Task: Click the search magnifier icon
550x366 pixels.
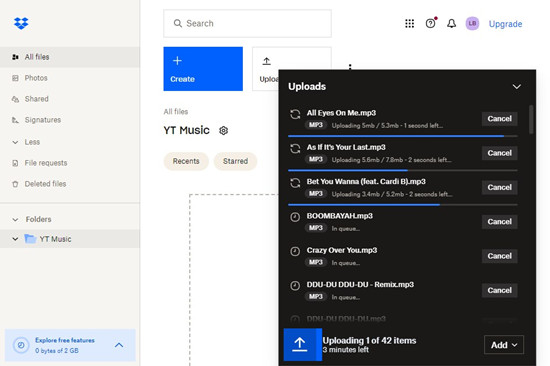Action: pos(178,24)
